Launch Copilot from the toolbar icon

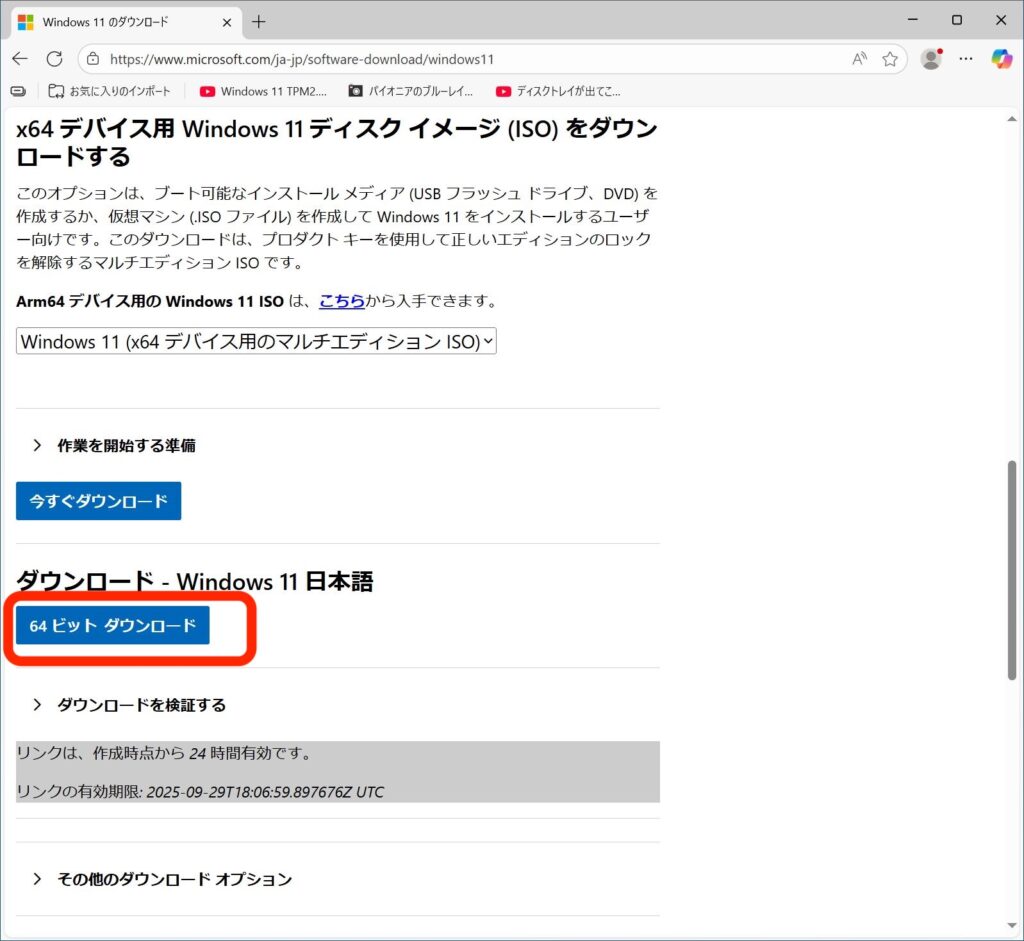[1001, 59]
